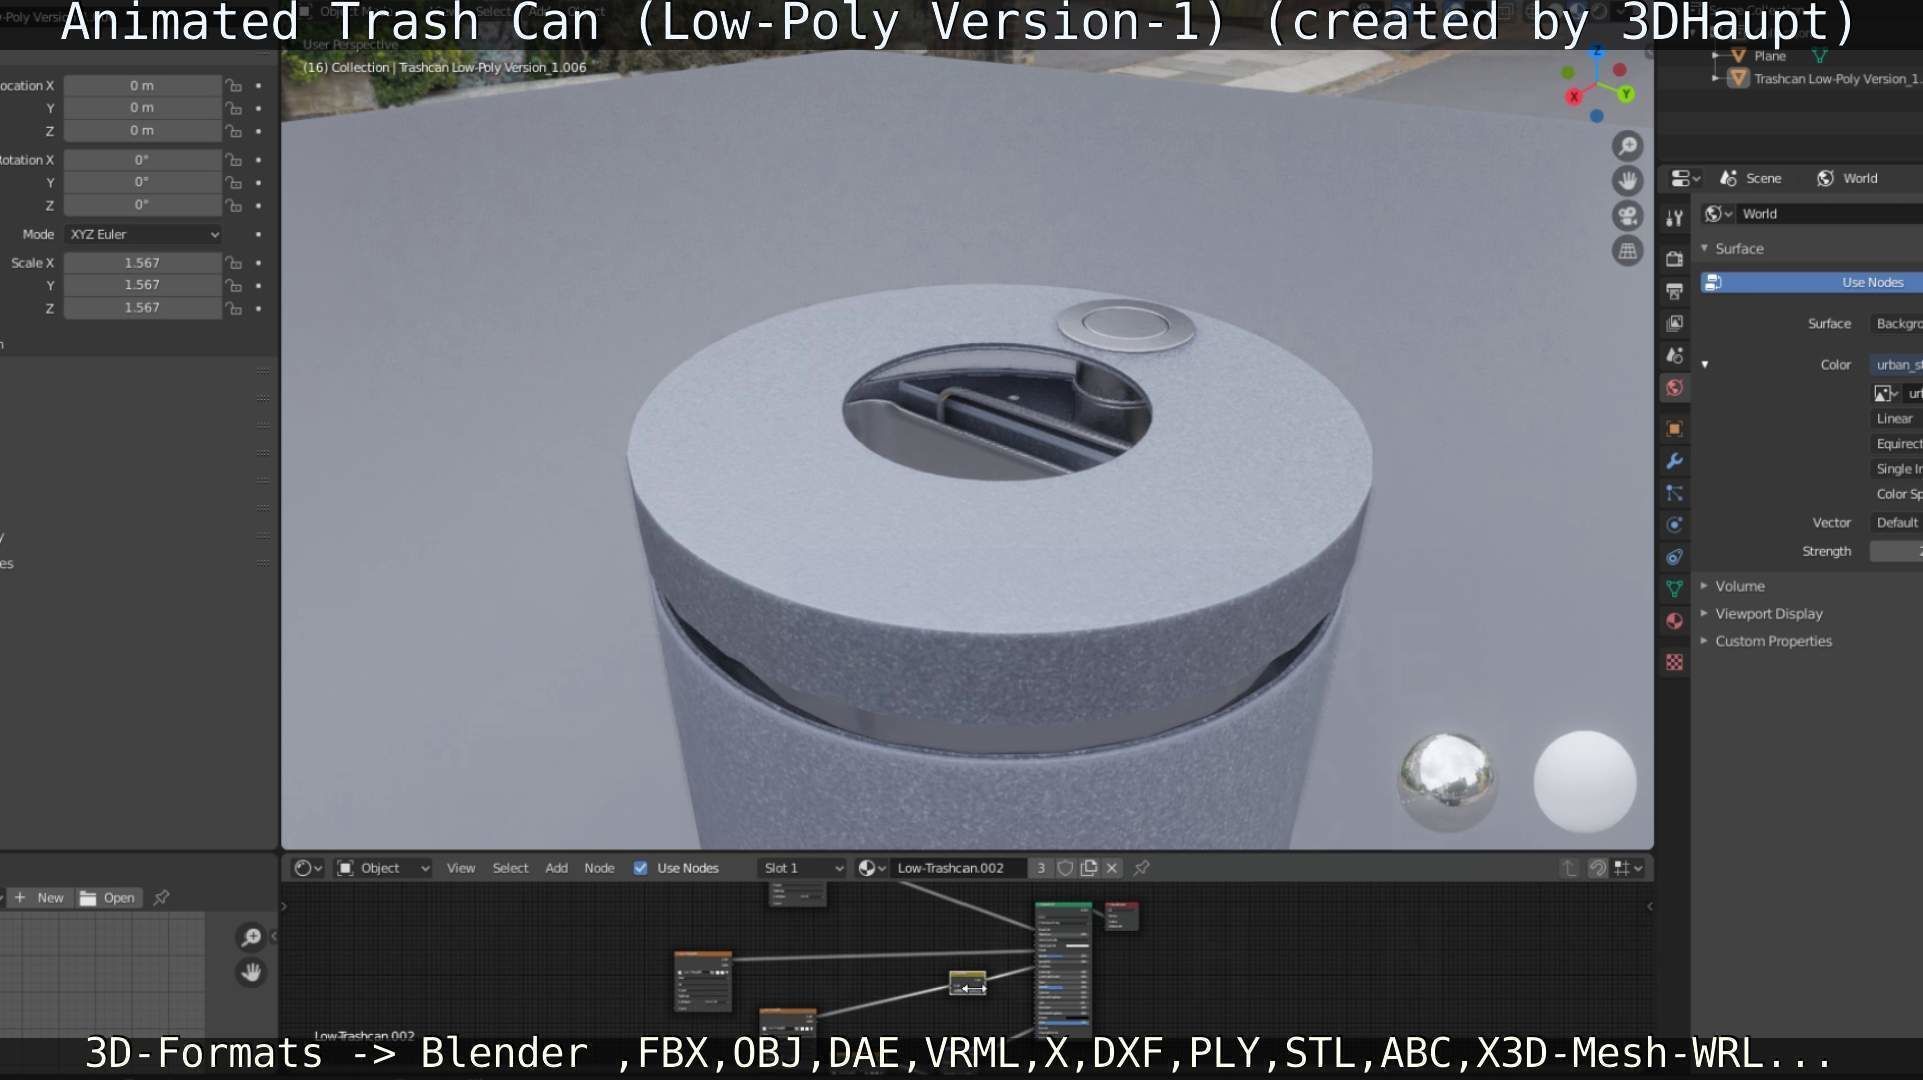Pin the node editor with the pin icon
Image resolution: width=1923 pixels, height=1080 pixels.
point(1142,868)
